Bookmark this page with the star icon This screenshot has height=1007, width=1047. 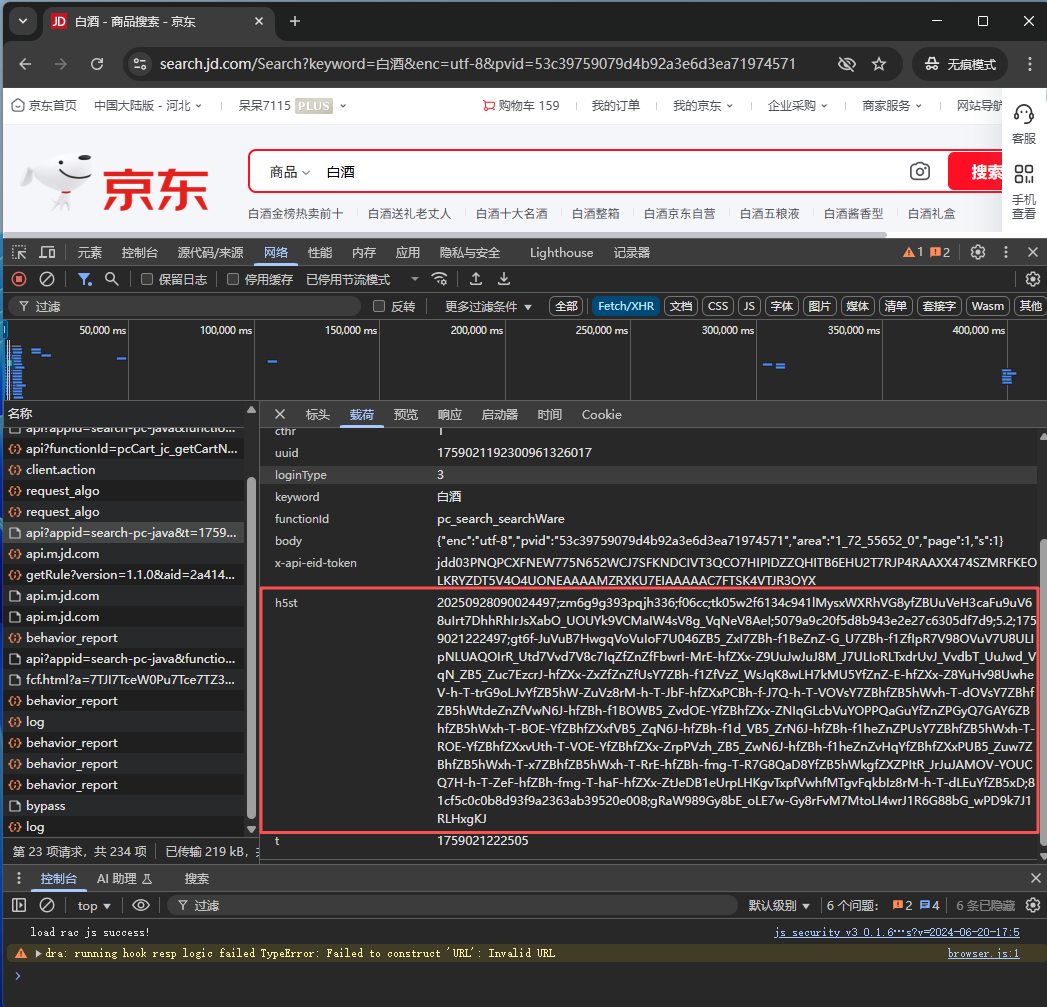click(879, 64)
